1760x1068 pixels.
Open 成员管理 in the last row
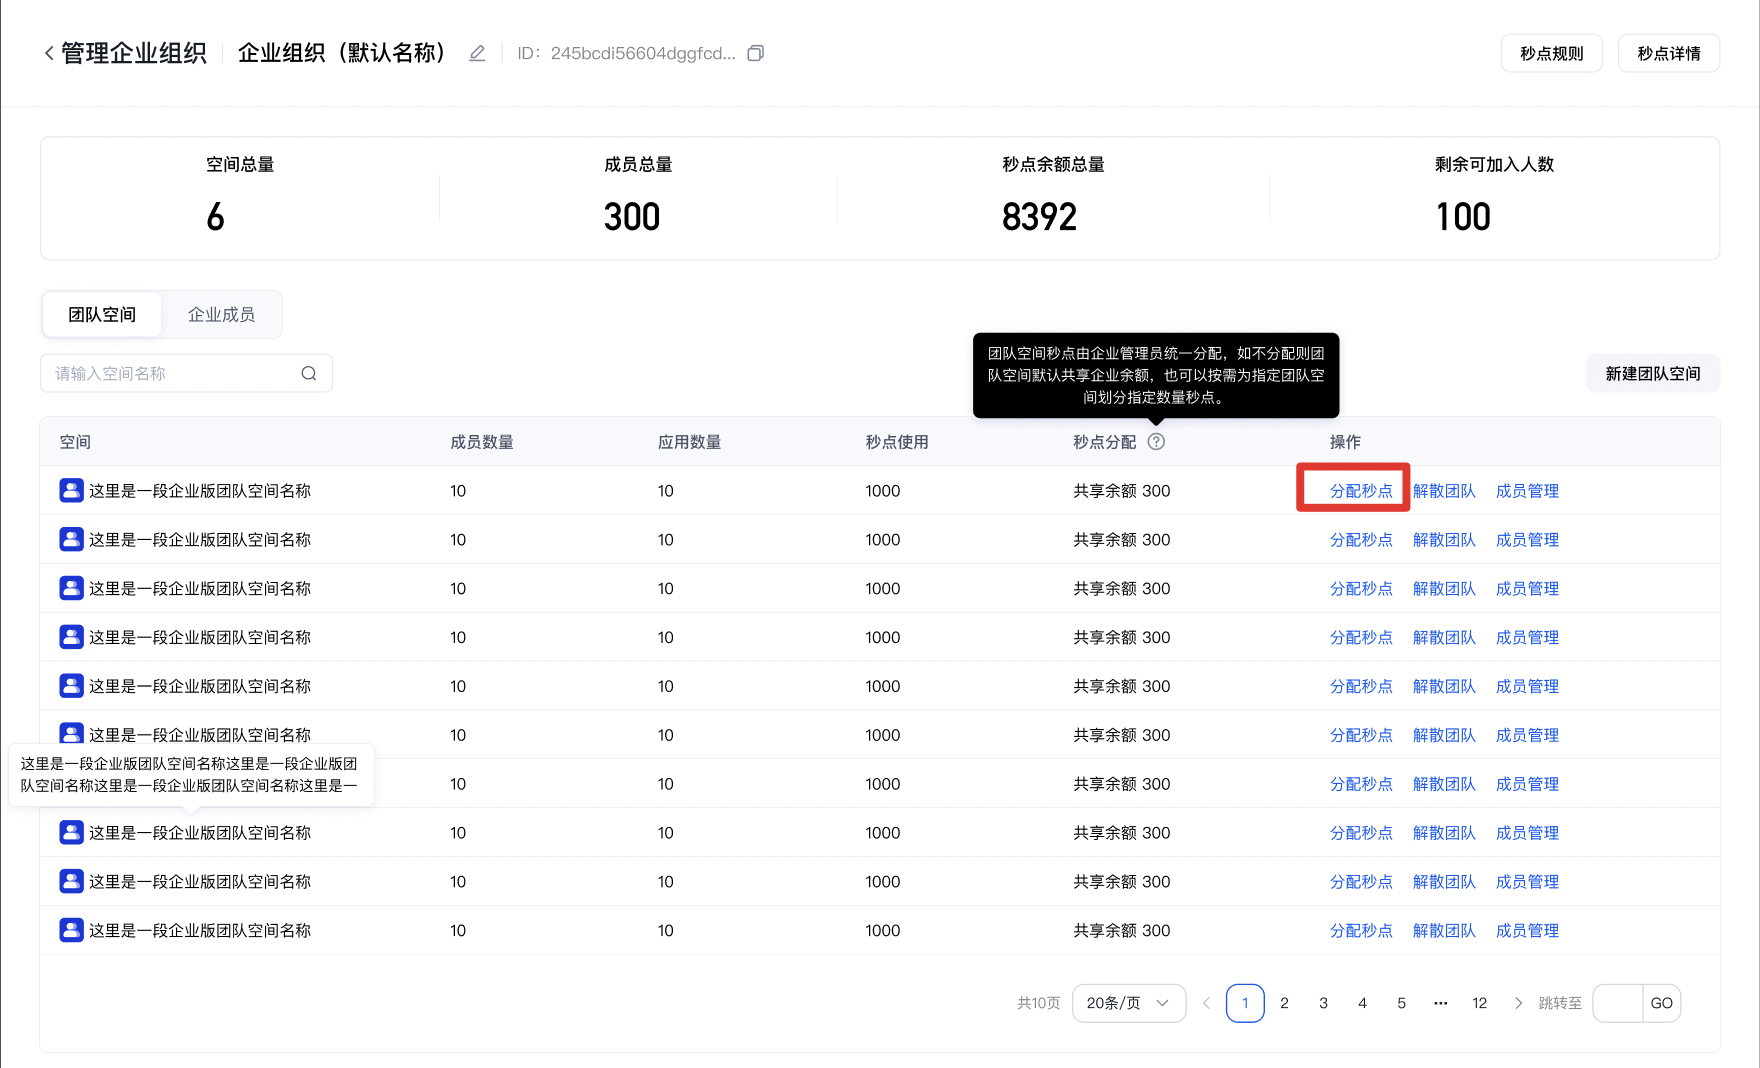click(1527, 931)
